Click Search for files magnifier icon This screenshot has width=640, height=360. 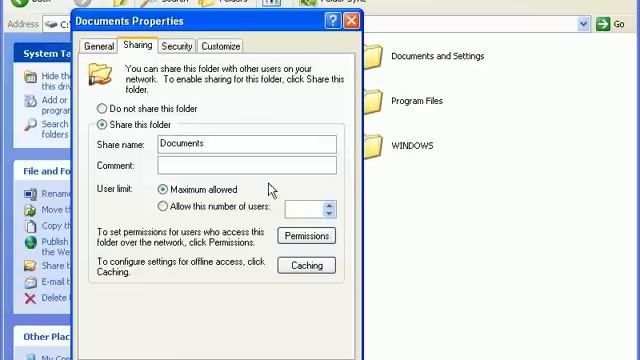pyautogui.click(x=31, y=125)
